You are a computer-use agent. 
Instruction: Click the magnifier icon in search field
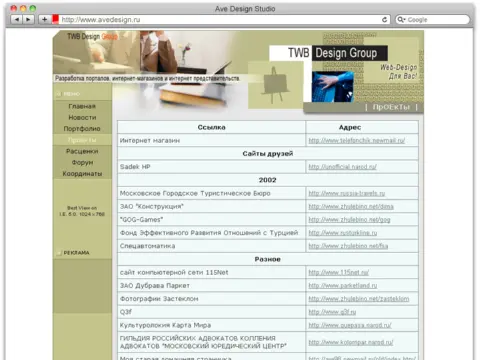(x=401, y=20)
